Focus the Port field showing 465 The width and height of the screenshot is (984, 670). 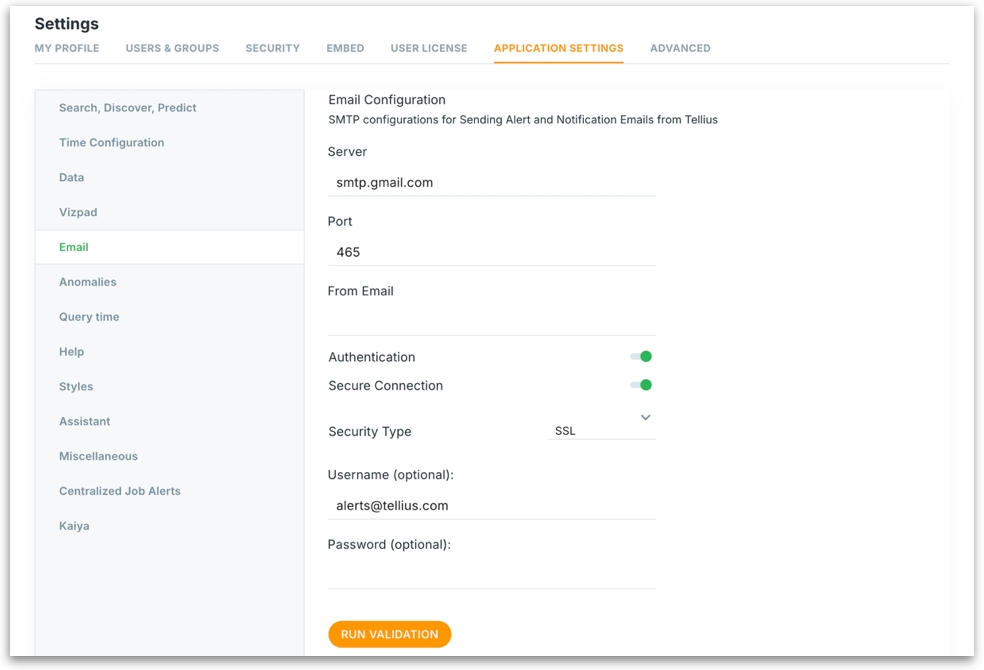point(491,252)
